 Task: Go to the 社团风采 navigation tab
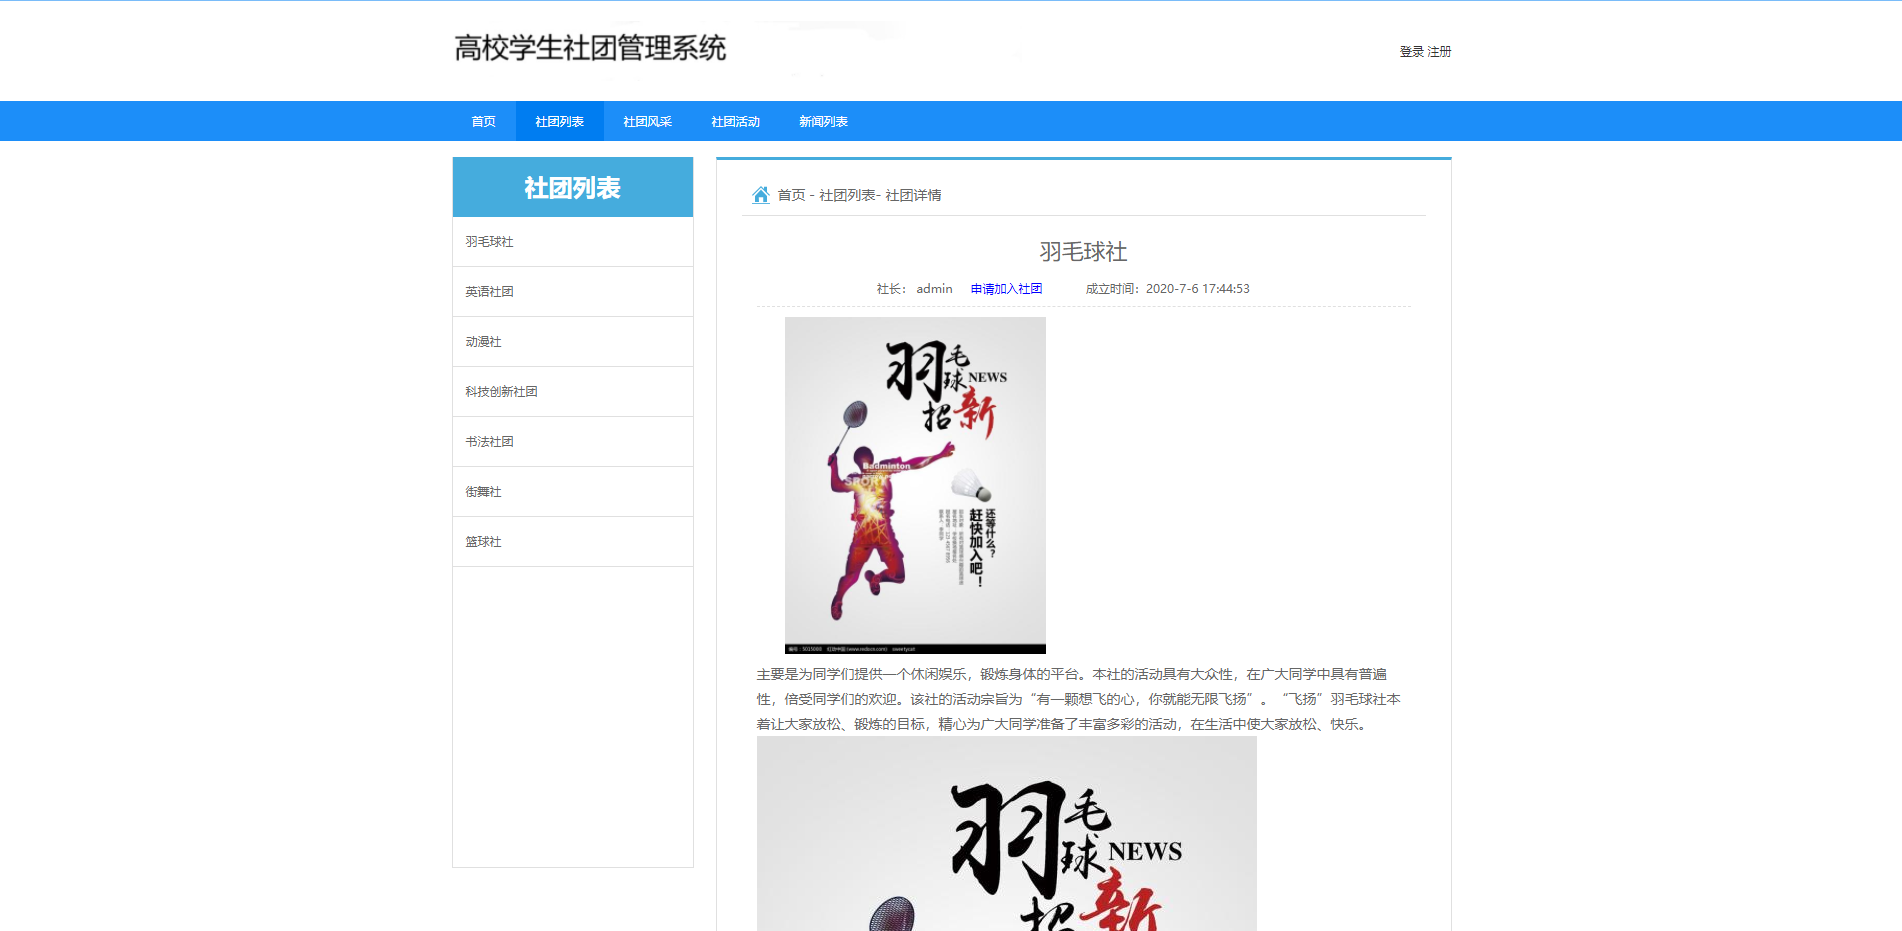tap(648, 121)
